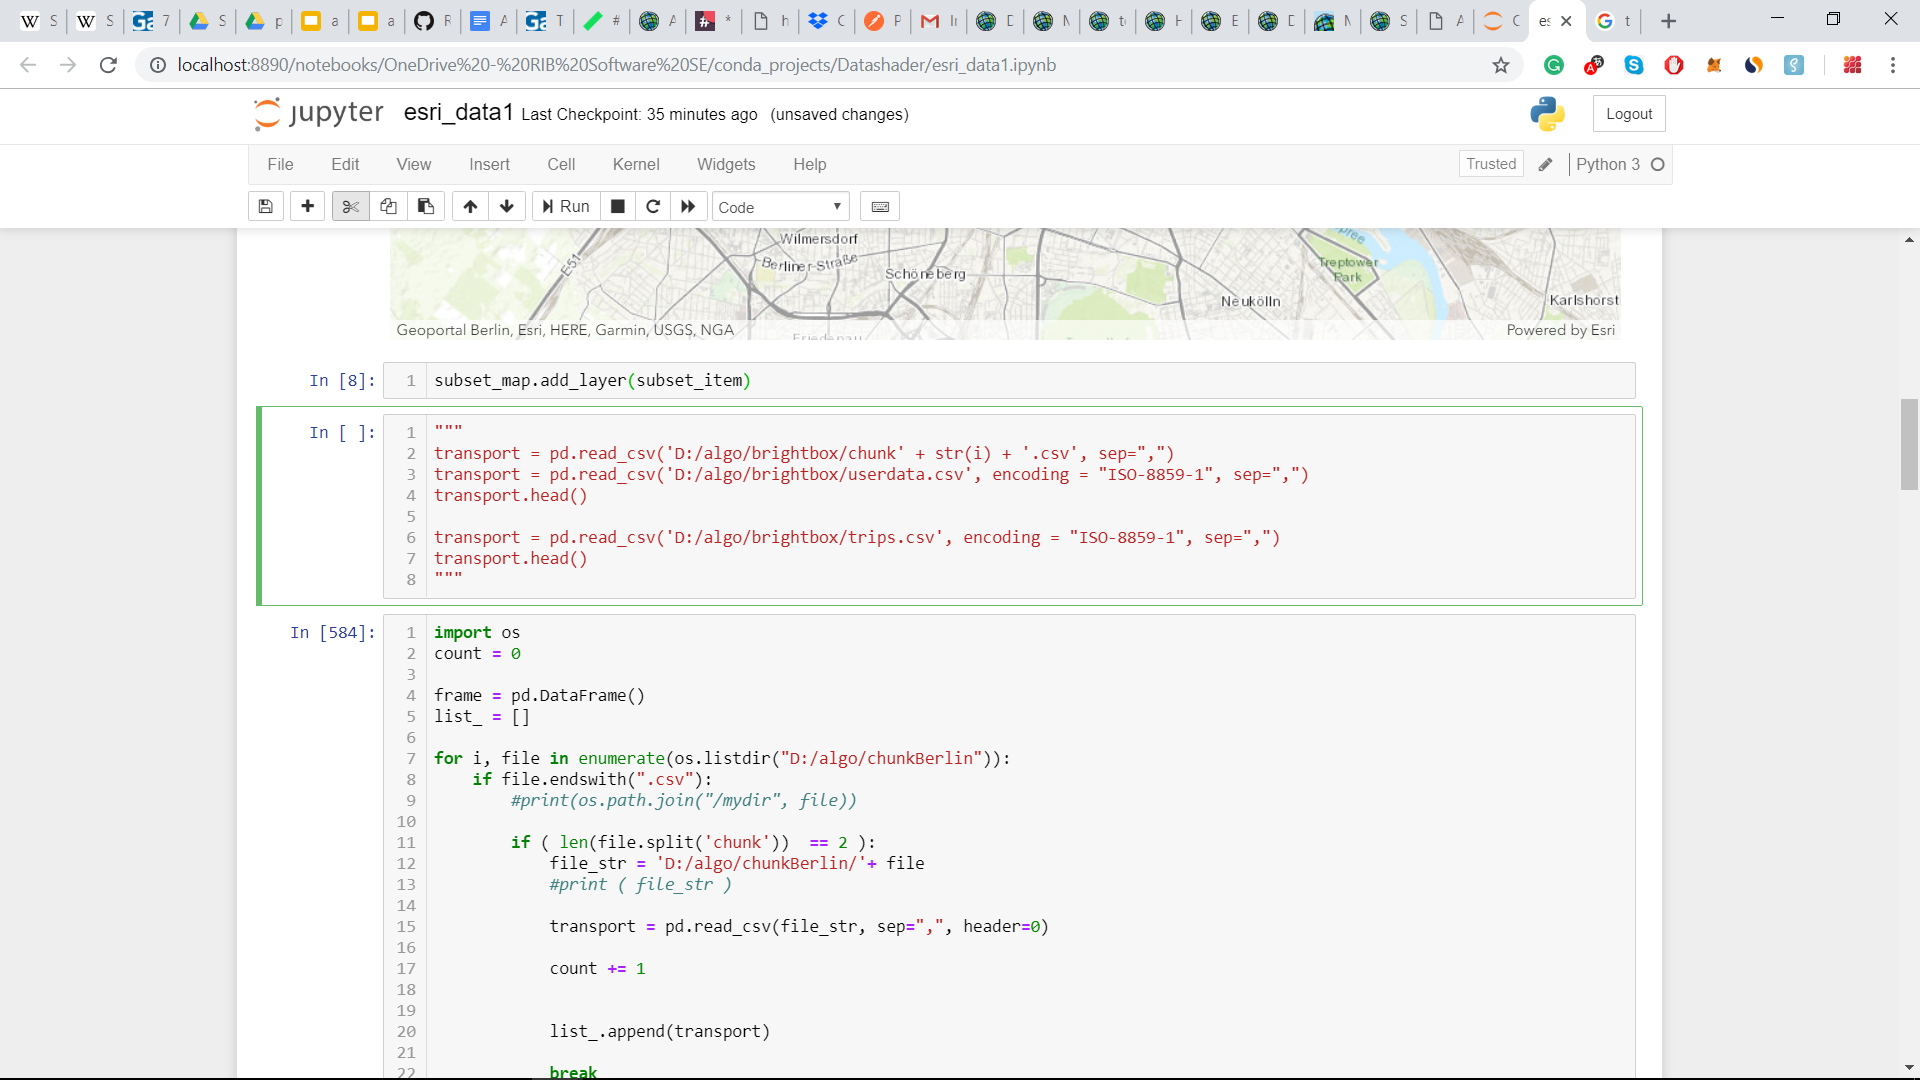Cut selected cells with scissors icon
The height and width of the screenshot is (1080, 1920).
[350, 206]
